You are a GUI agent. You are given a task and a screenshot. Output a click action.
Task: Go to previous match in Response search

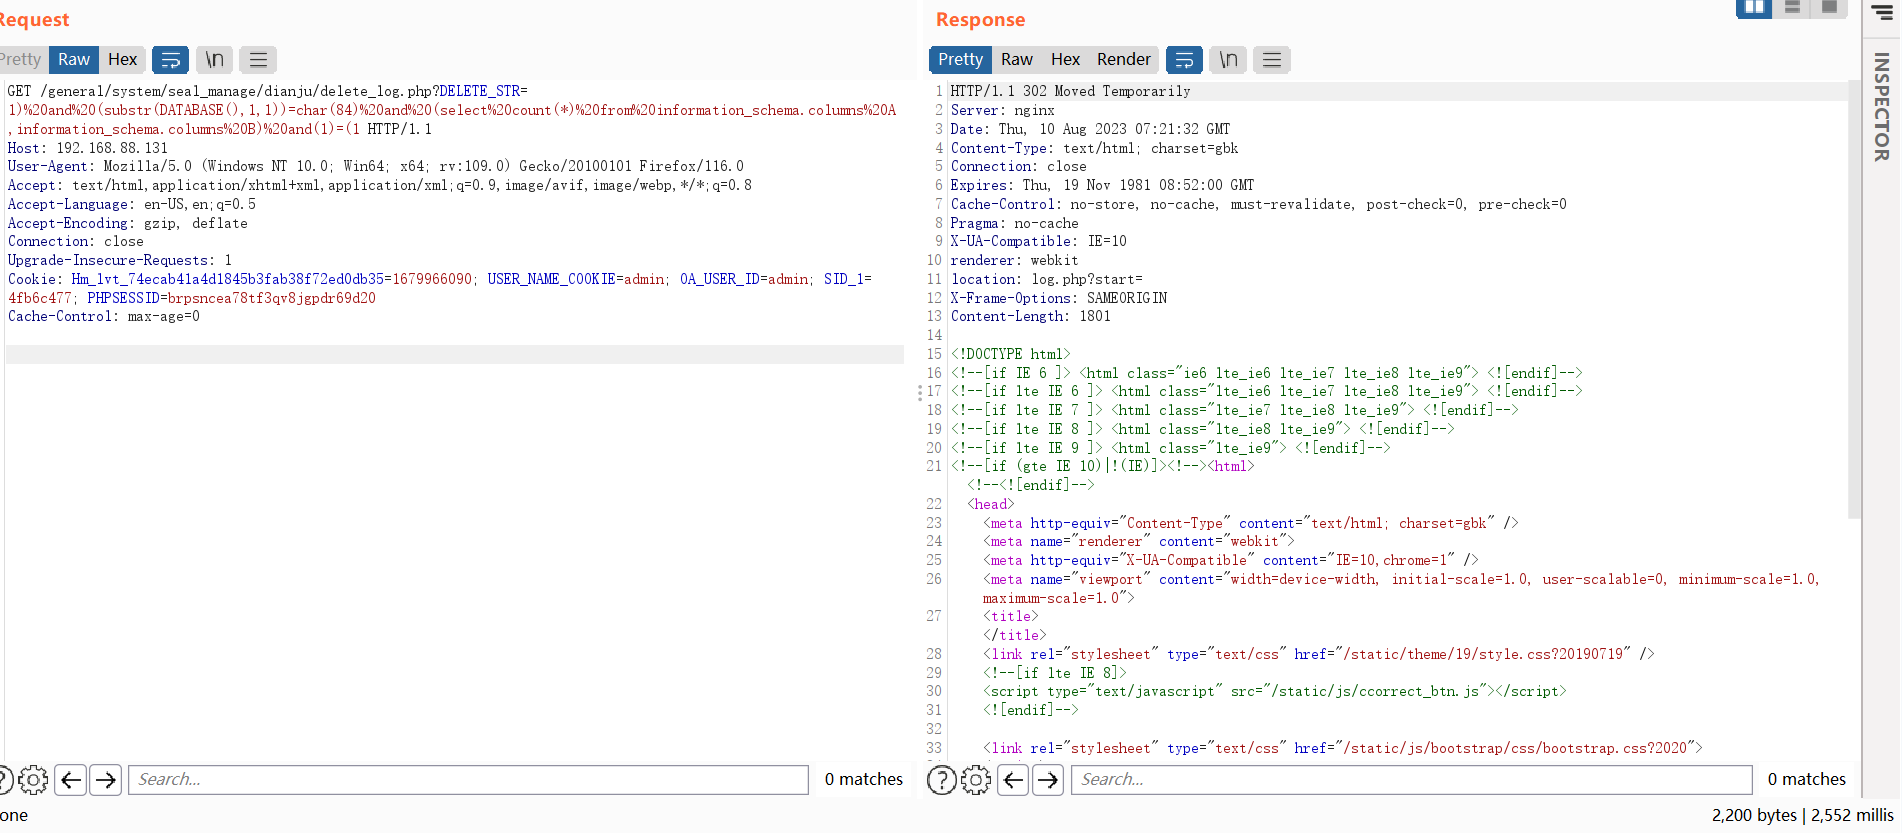tap(1014, 780)
